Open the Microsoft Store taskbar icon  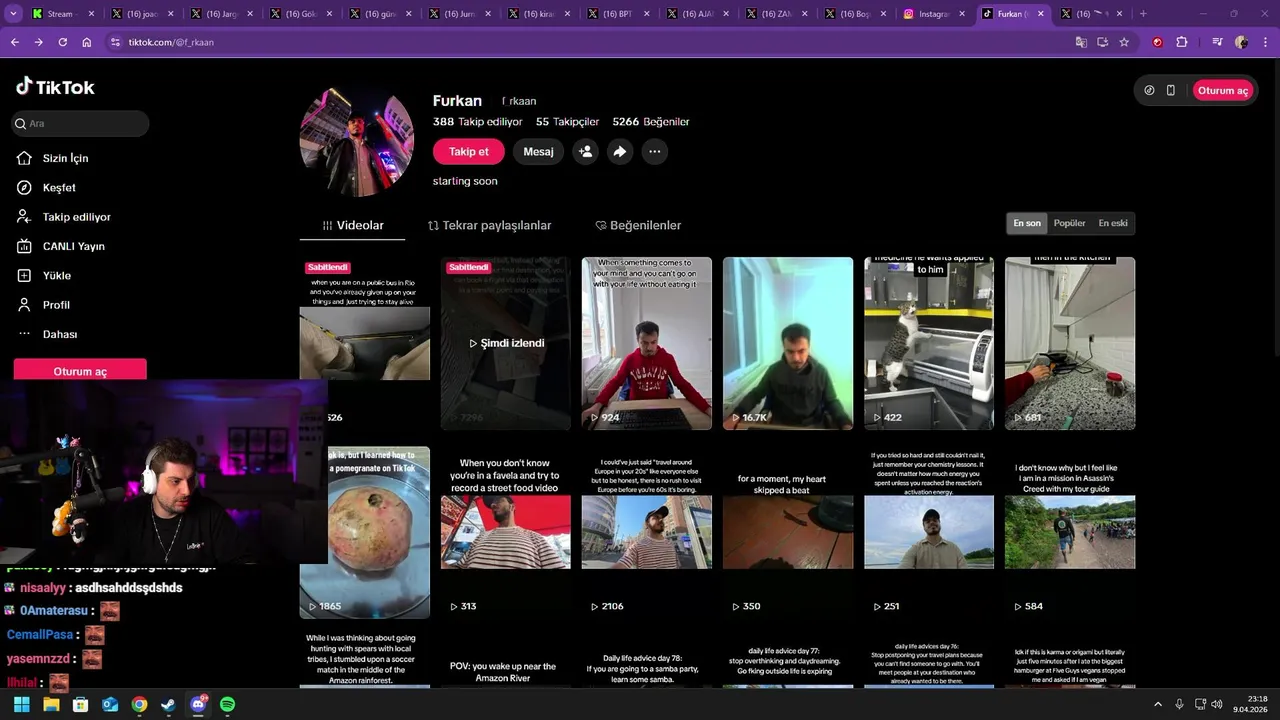(80, 704)
